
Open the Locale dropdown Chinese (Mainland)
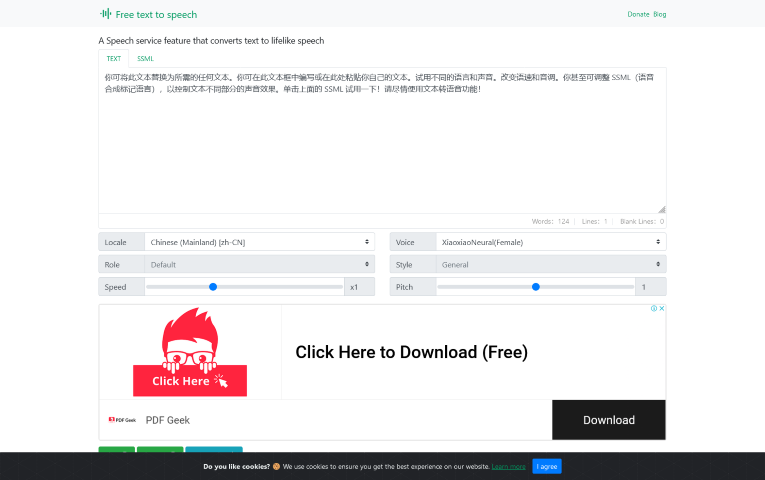click(260, 242)
